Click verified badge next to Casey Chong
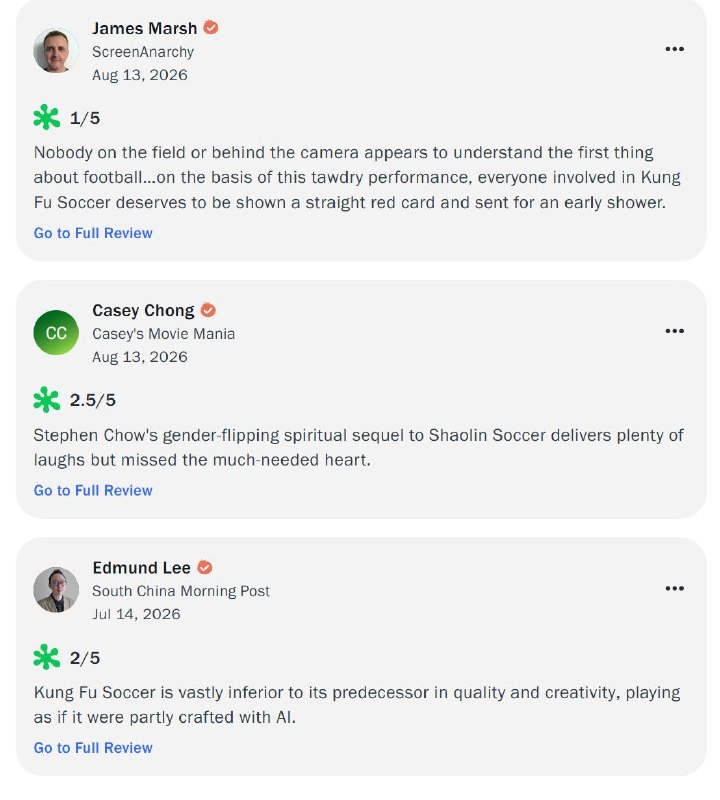Image resolution: width=720 pixels, height=800 pixels. click(208, 310)
